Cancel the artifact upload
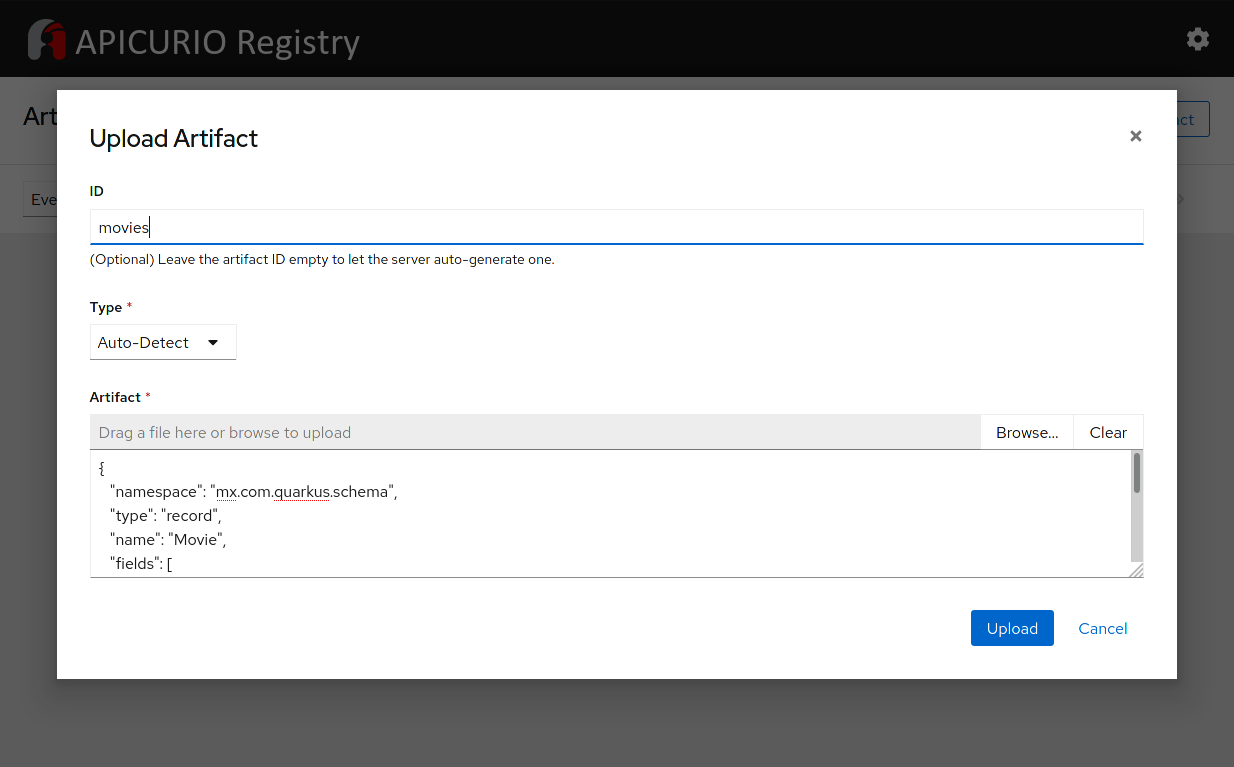This screenshot has width=1234, height=767. coord(1102,628)
